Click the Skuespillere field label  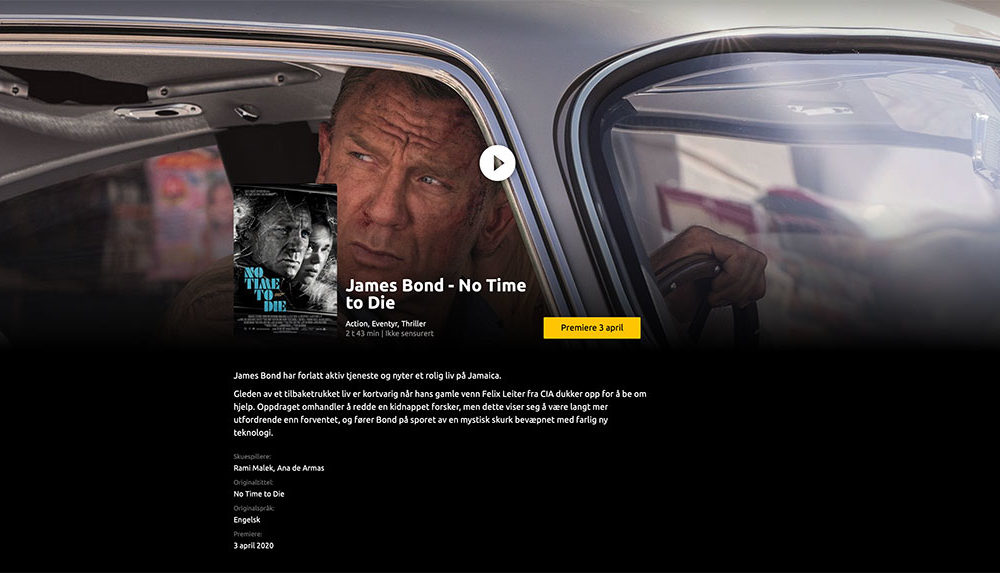pos(252,457)
